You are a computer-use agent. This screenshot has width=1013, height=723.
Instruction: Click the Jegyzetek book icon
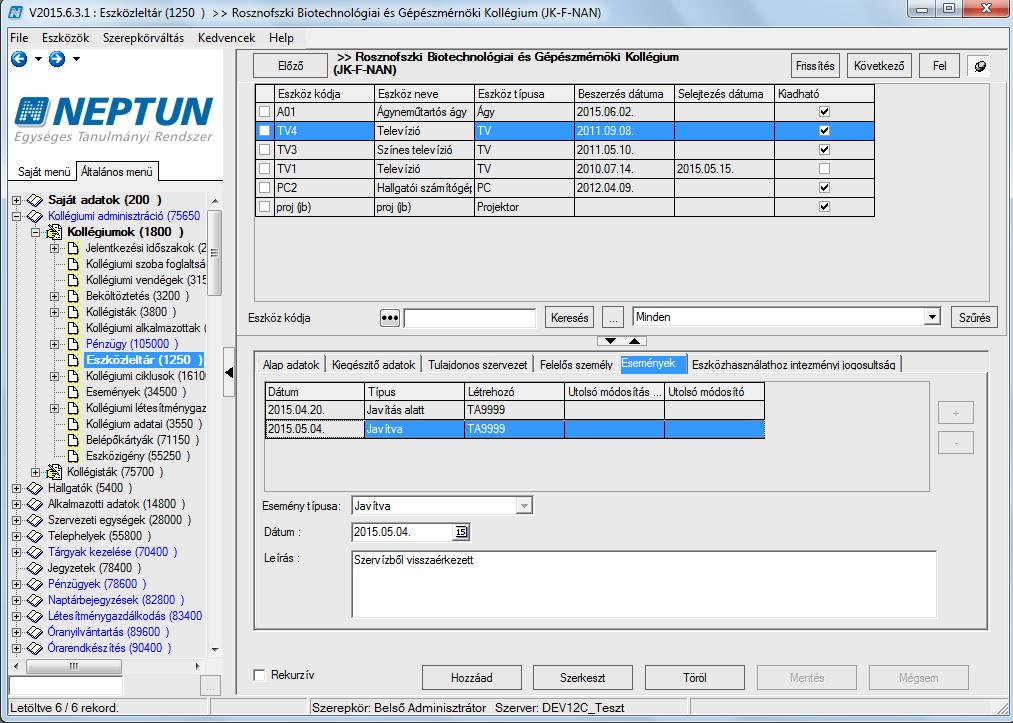coord(35,569)
